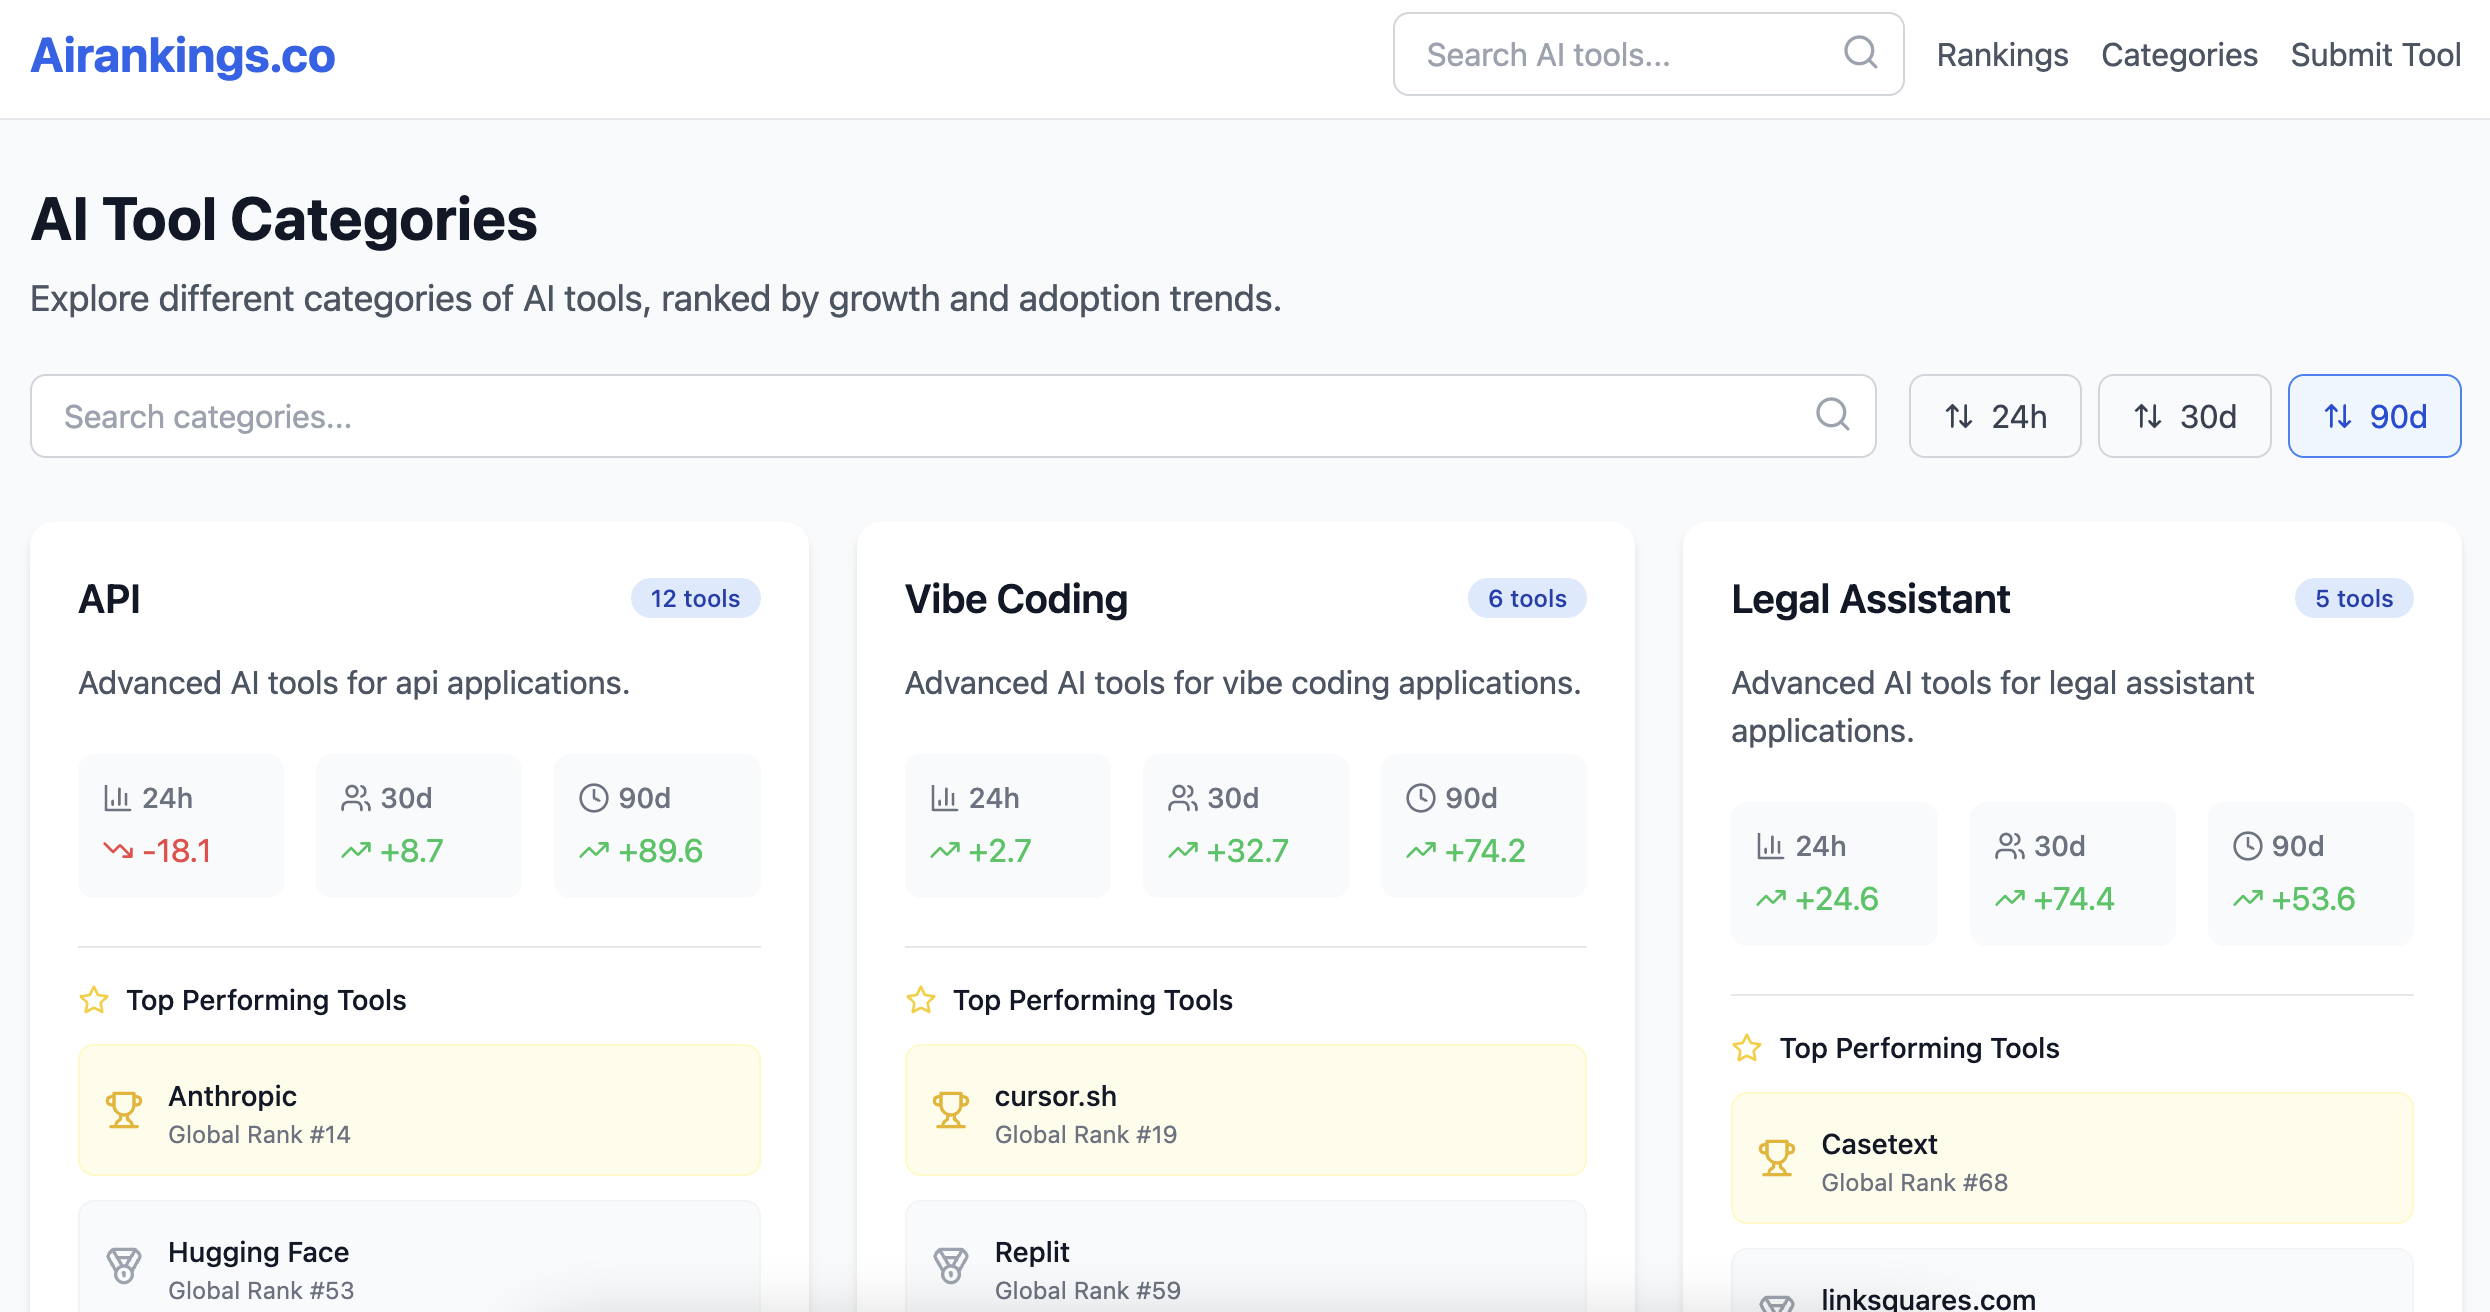Select the API 90d +89.6 stat tile
Viewport: 2490px width, 1312px height.
pos(657,826)
